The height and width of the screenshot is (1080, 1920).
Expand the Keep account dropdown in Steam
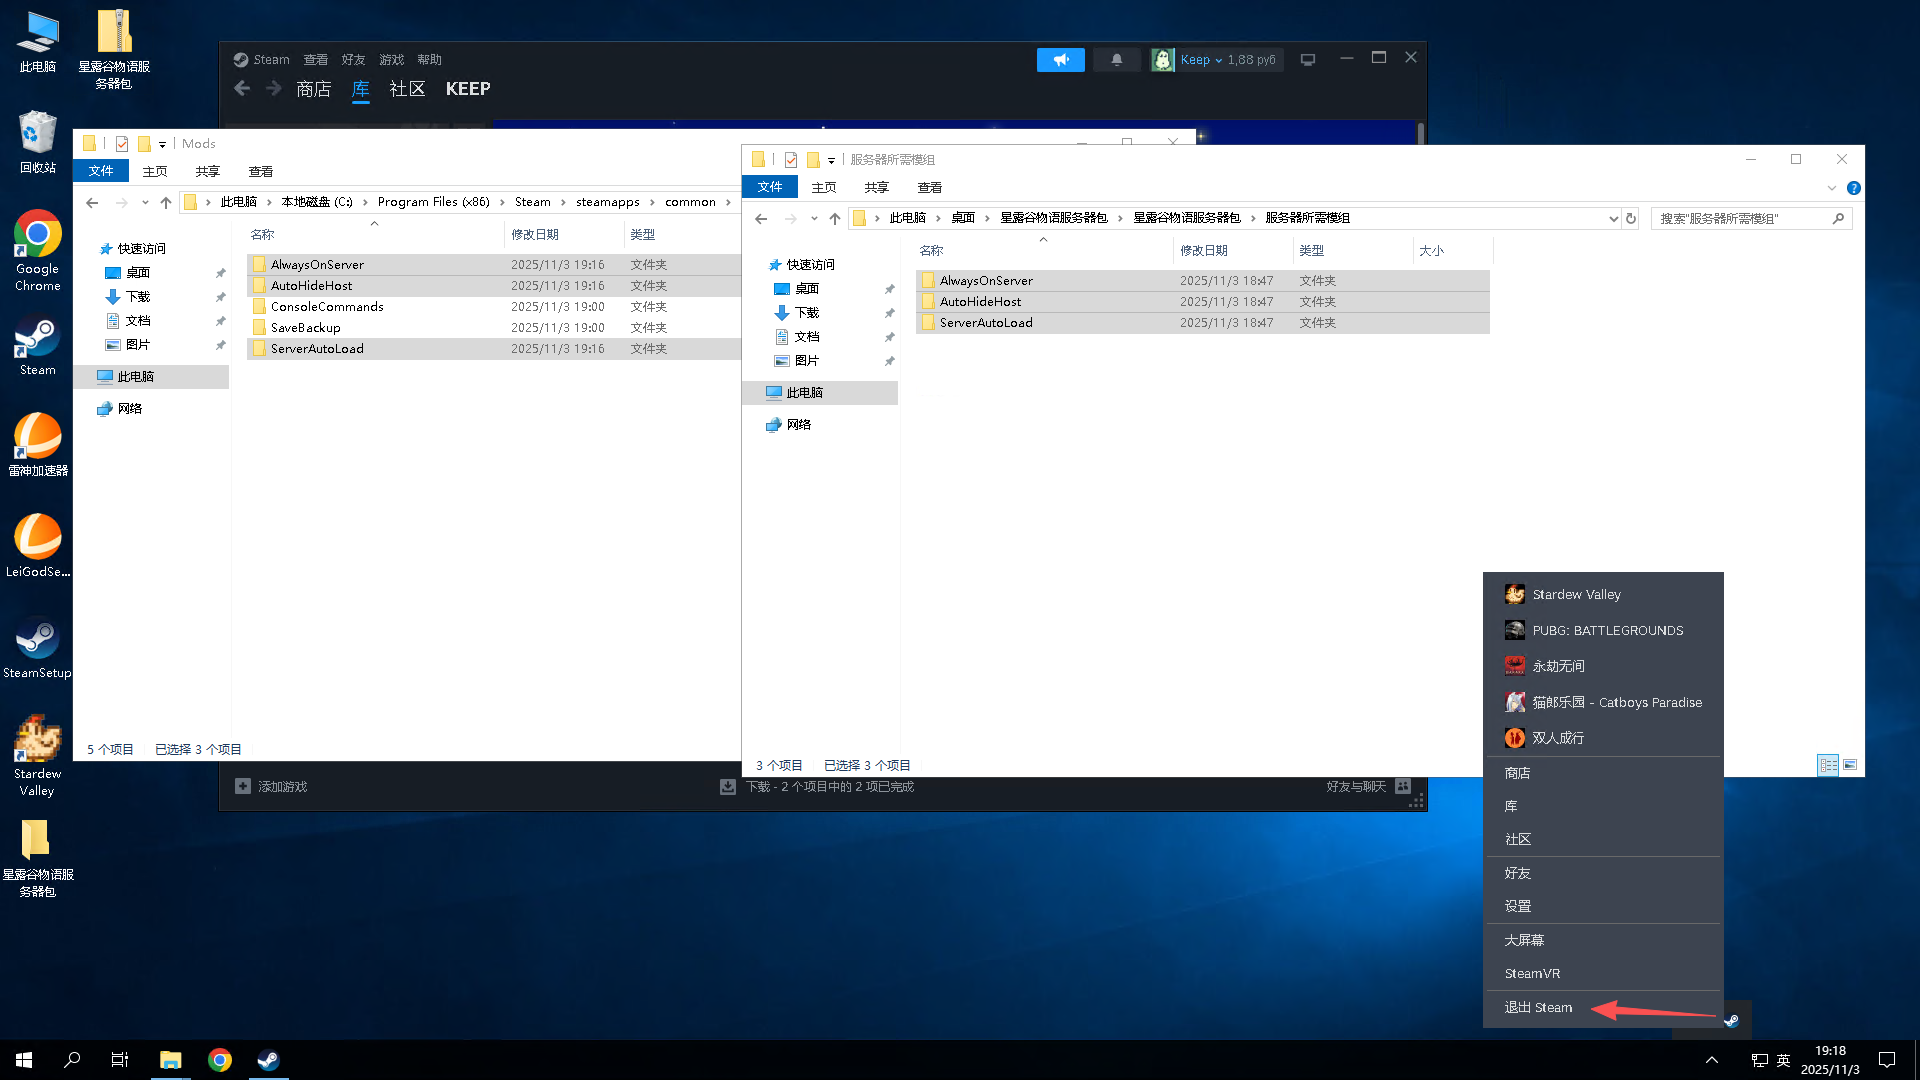[1218, 60]
